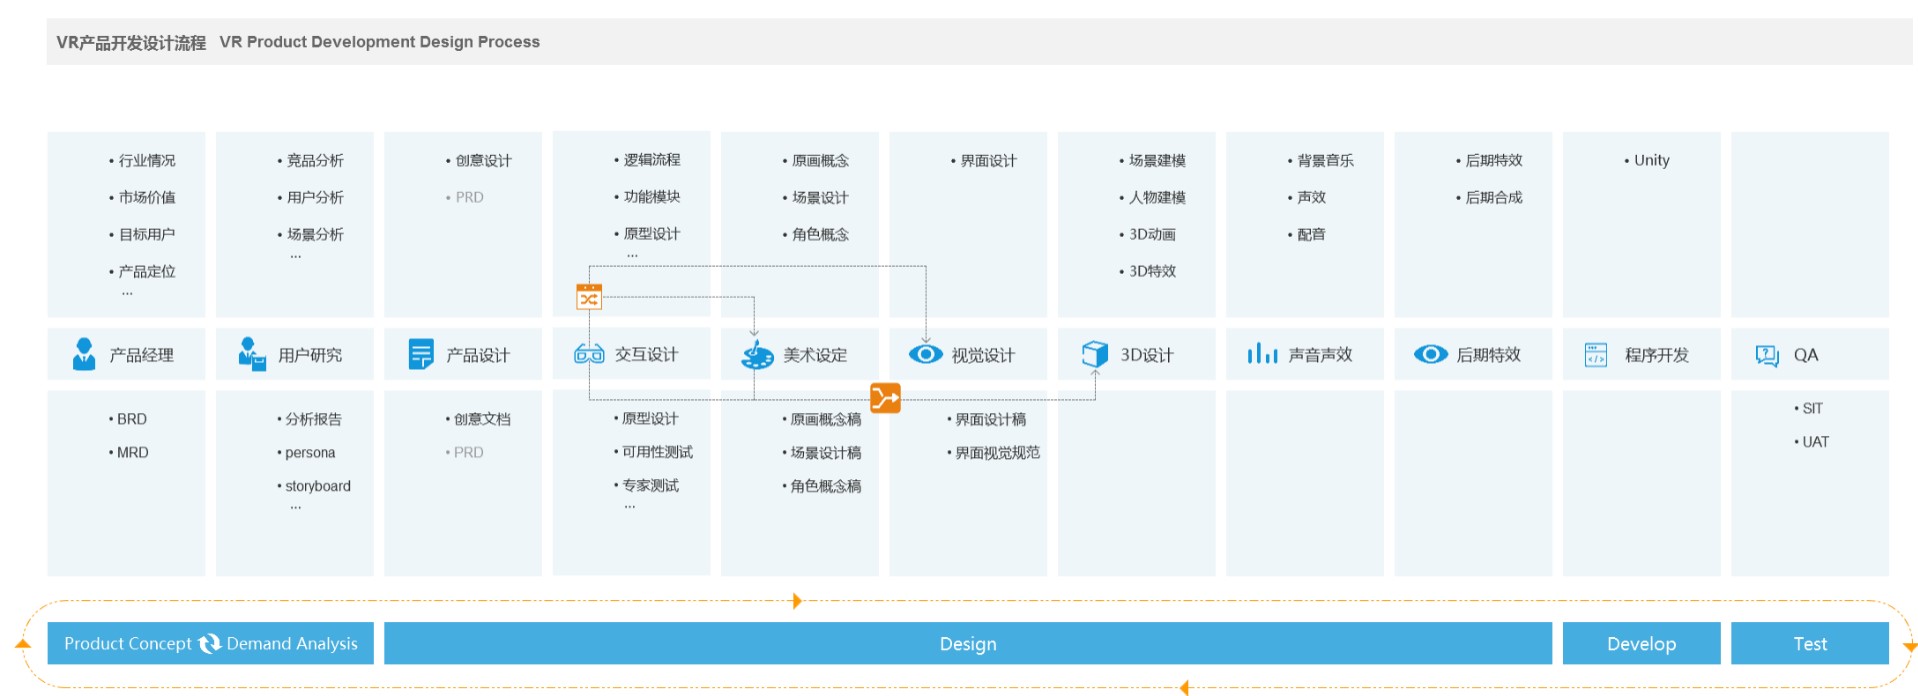Click the QA role label
Viewport: 1918px width, 696px height.
point(1806,355)
